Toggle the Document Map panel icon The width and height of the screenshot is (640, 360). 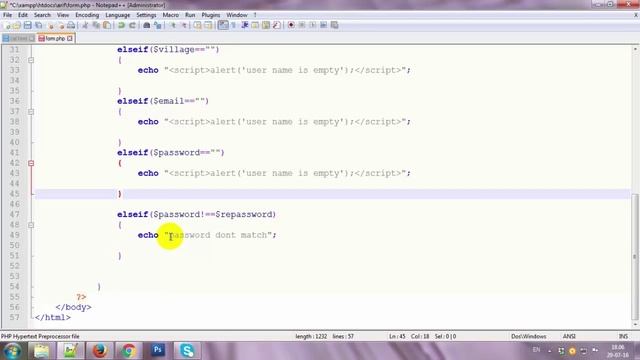(x=266, y=25)
